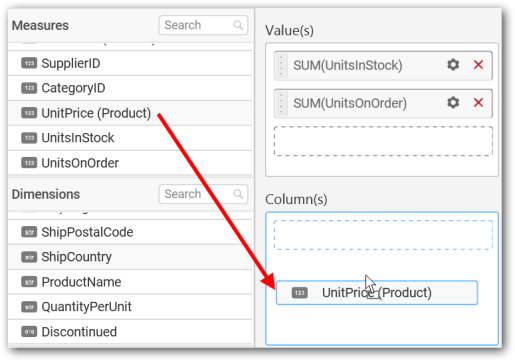Click empty dashed slot in Value(s)
The image size is (515, 361).
point(383,141)
